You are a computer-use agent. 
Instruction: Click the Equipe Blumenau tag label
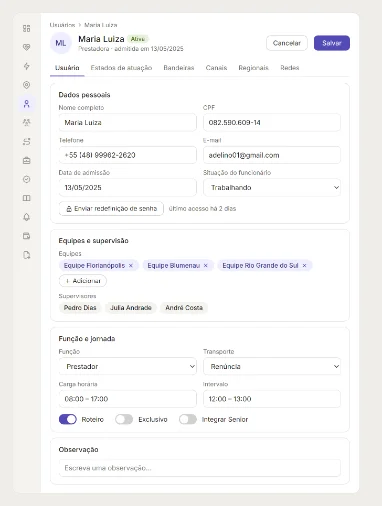[174, 265]
